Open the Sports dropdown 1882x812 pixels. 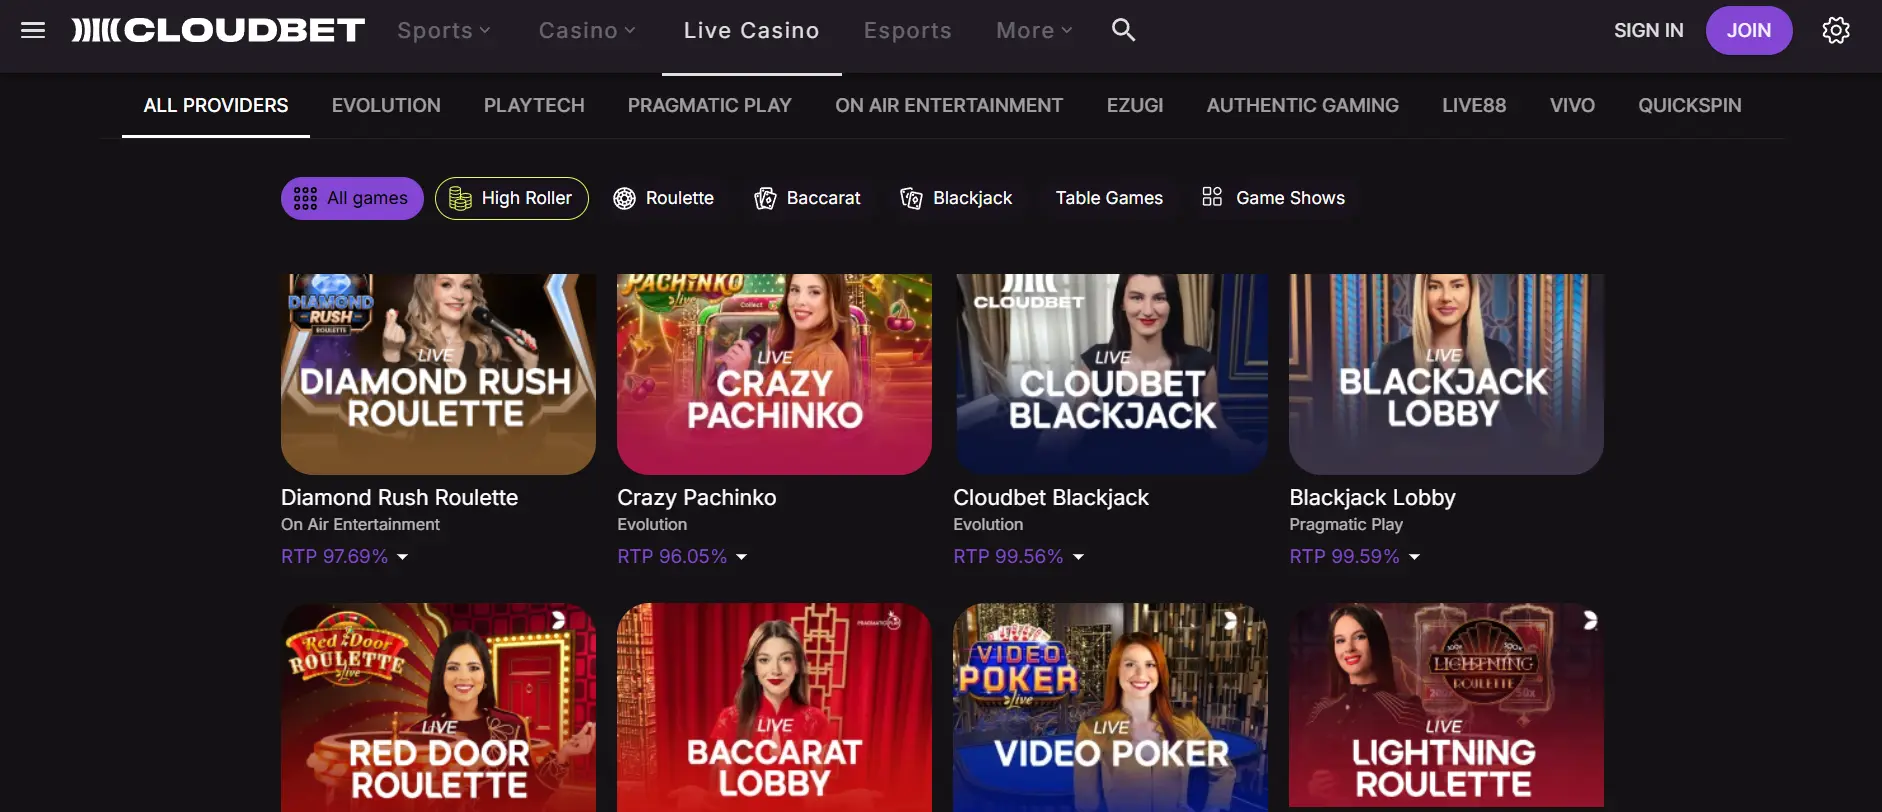tap(443, 30)
